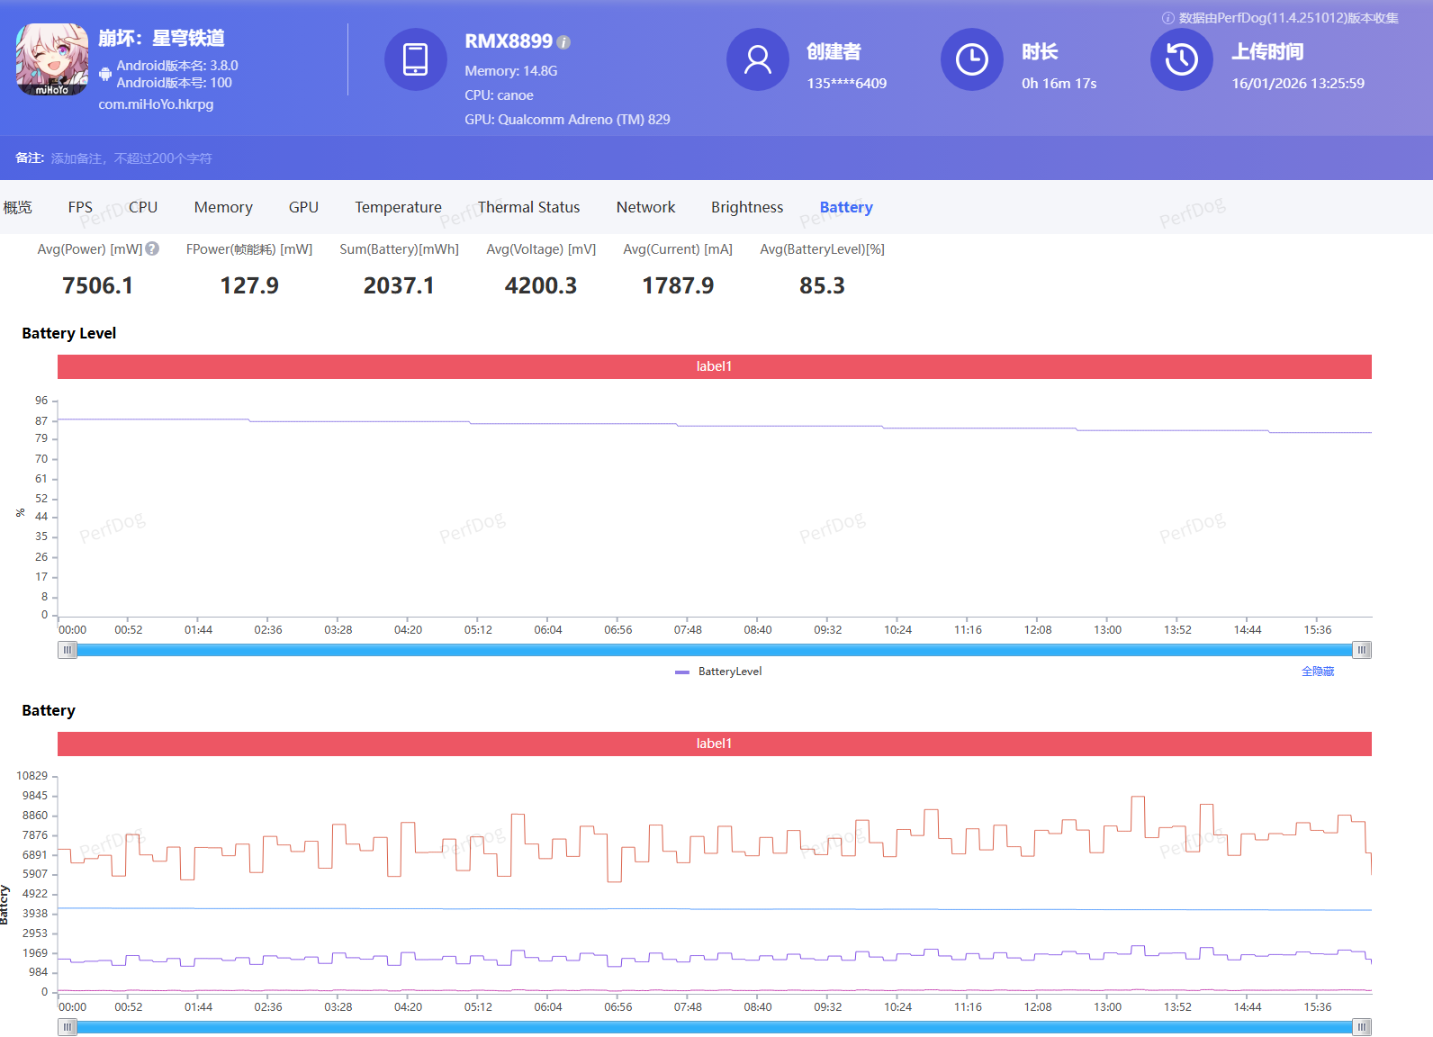The width and height of the screenshot is (1433, 1037).
Task: Click the info icon beside PerfDog version notice
Action: coord(1167,18)
